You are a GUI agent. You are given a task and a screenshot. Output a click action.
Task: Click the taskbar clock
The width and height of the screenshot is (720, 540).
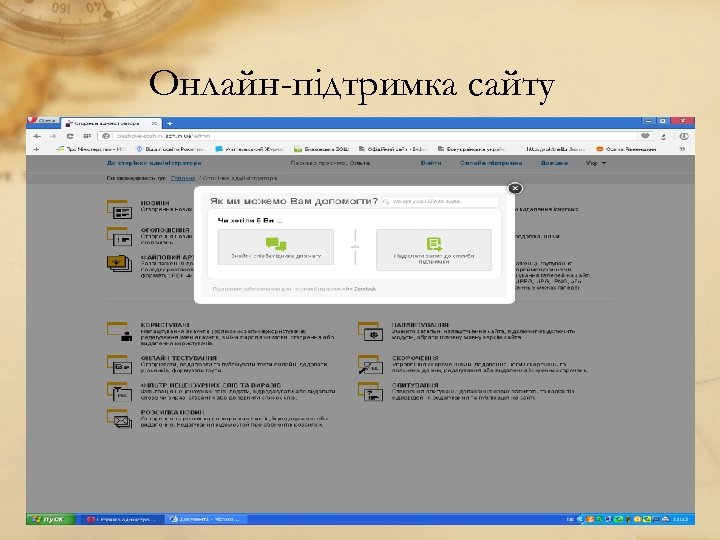pos(681,519)
